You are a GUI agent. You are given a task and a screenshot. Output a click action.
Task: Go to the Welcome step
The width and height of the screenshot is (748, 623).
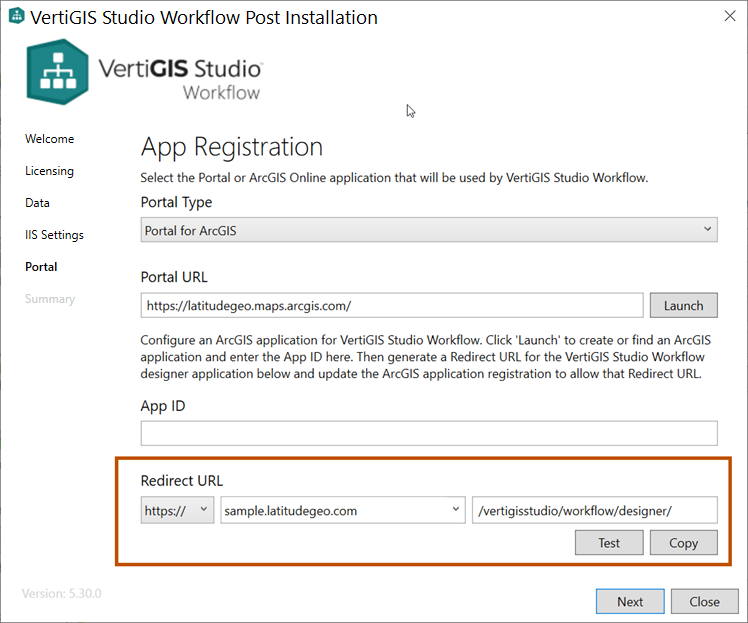(50, 139)
